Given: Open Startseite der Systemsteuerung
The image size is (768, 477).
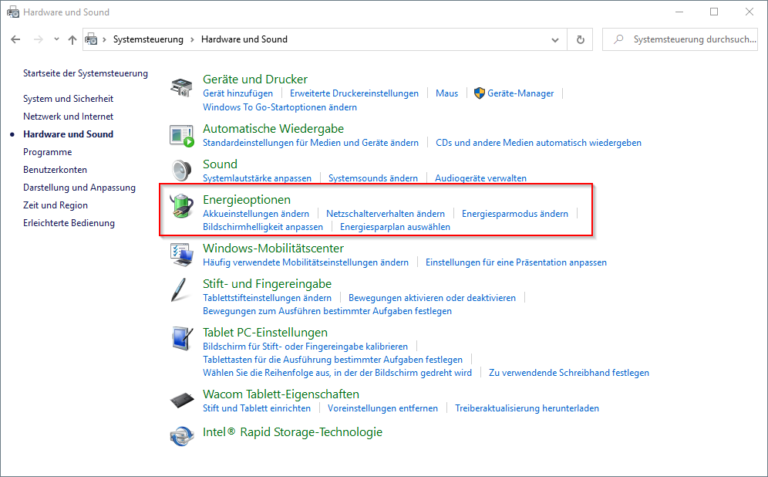Looking at the screenshot, I should (x=85, y=73).
